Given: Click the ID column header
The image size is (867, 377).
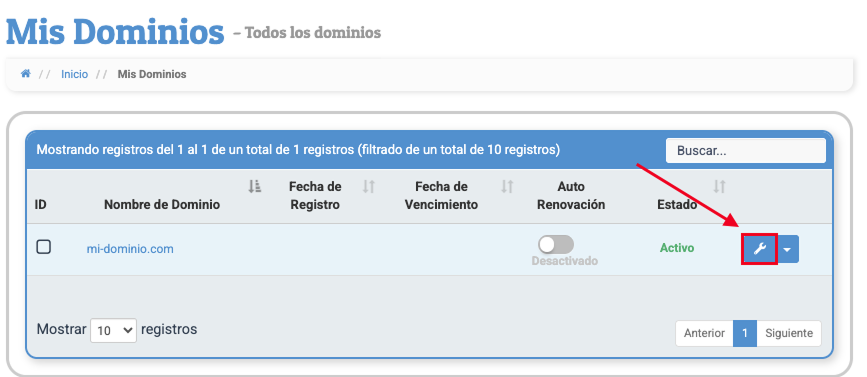Looking at the screenshot, I should pyautogui.click(x=40, y=205).
